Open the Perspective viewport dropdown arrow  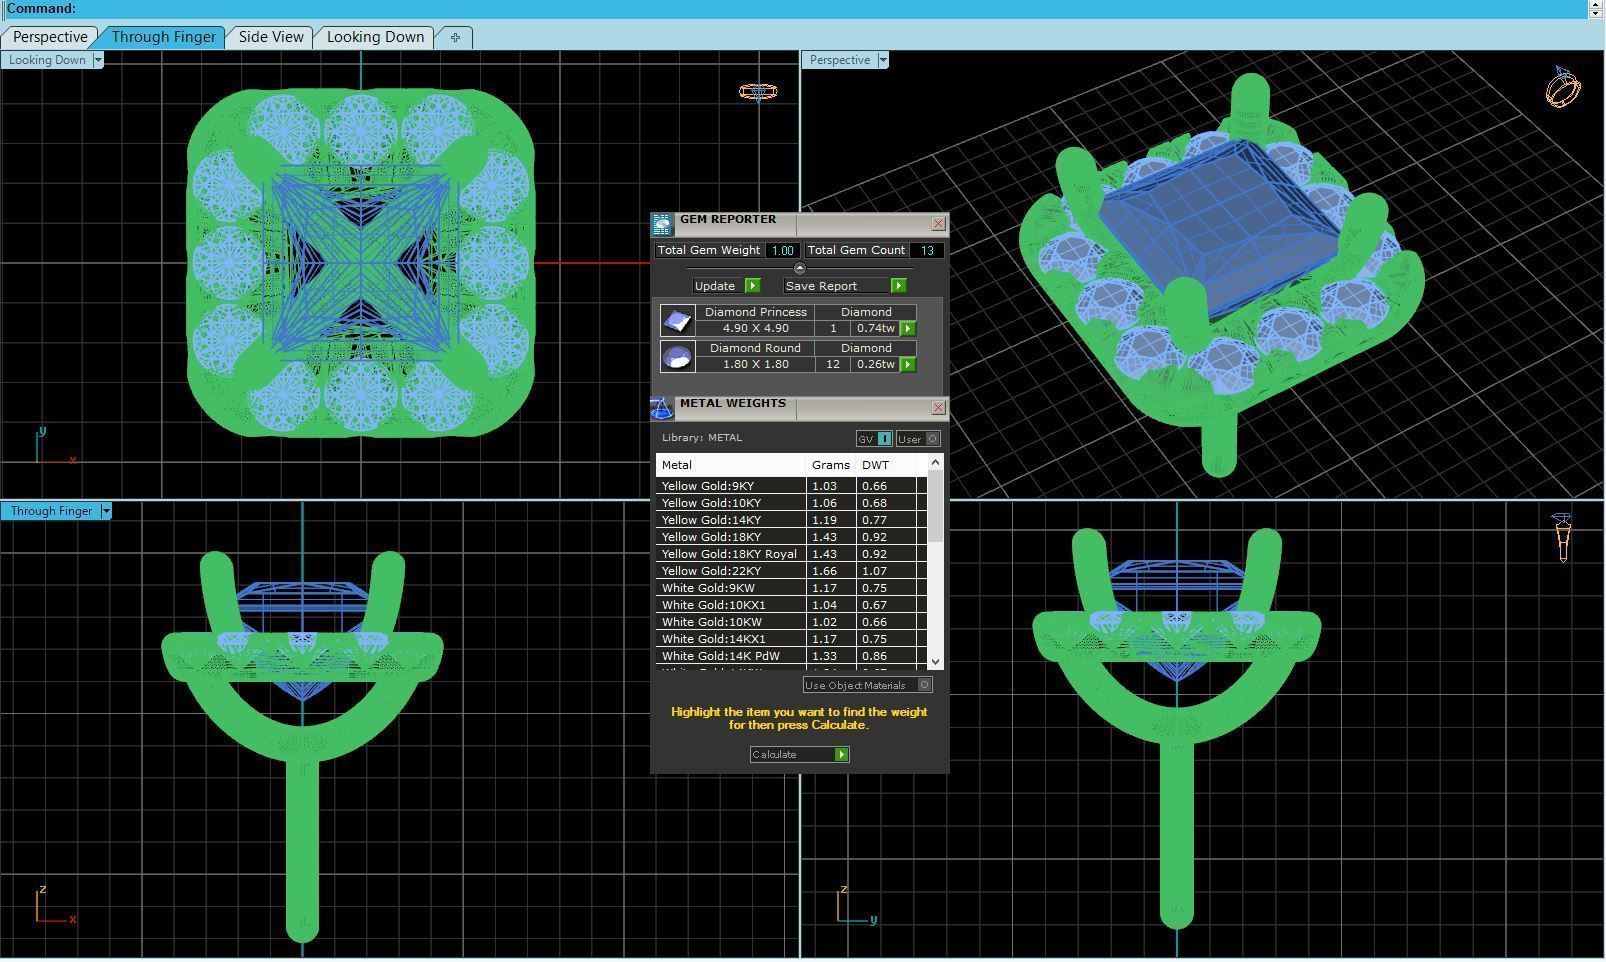pyautogui.click(x=883, y=60)
